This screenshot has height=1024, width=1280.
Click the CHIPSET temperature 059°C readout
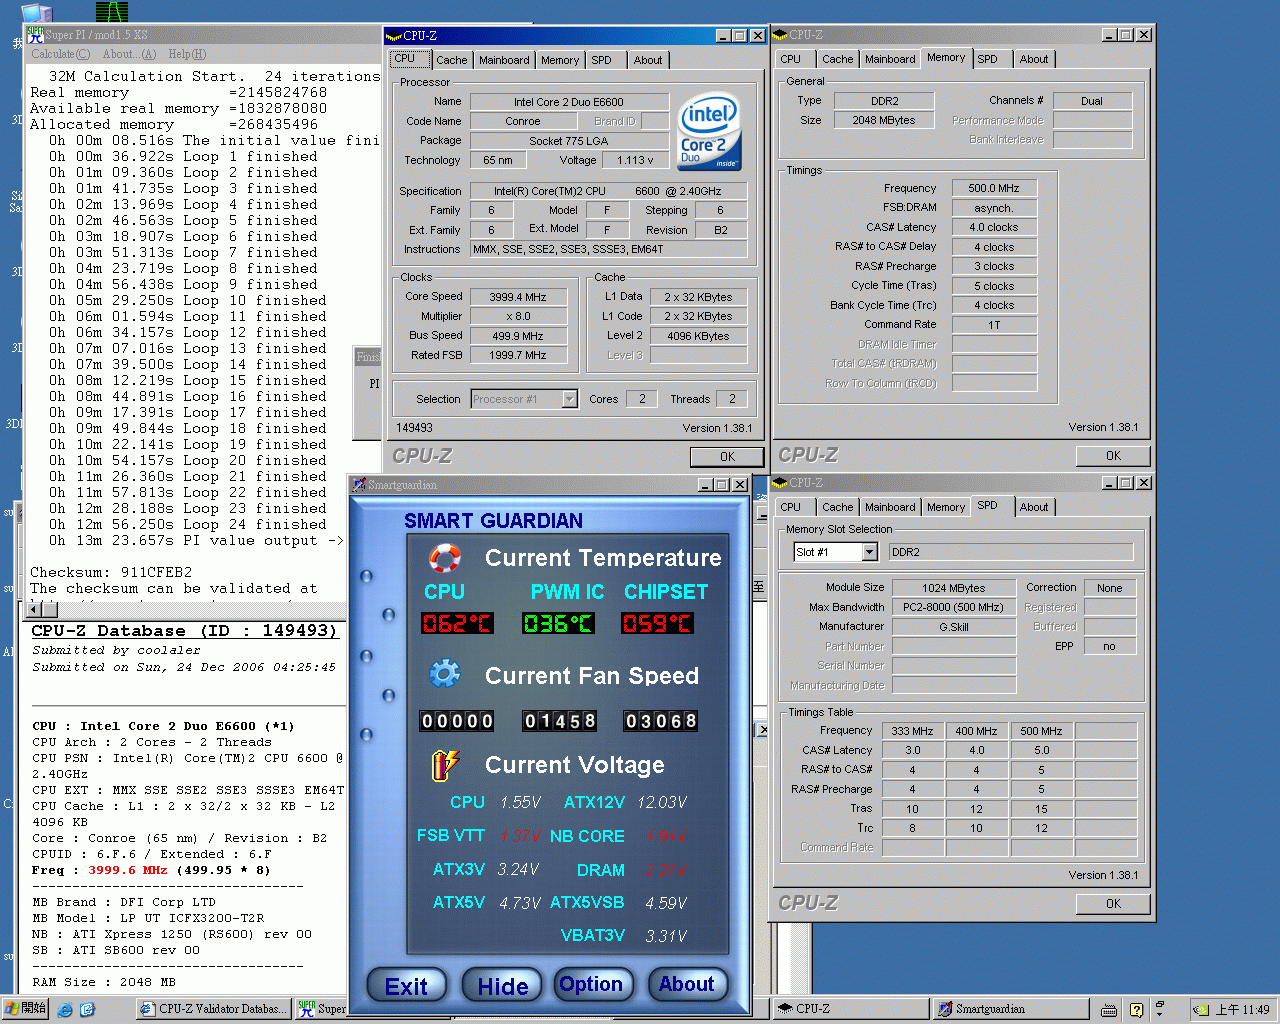click(x=658, y=623)
